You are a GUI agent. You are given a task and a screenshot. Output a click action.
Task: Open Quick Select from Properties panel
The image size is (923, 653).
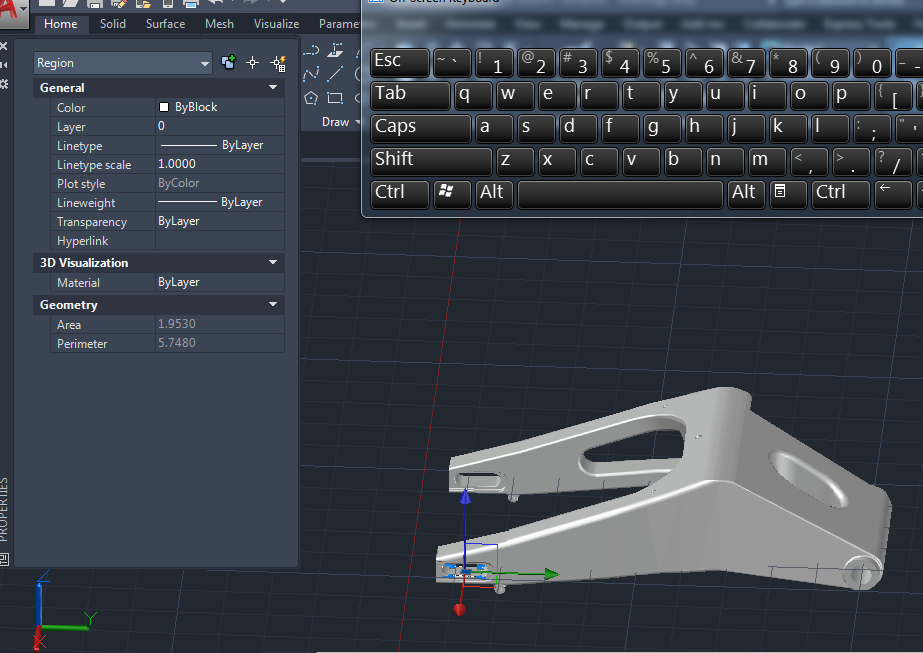click(x=278, y=64)
